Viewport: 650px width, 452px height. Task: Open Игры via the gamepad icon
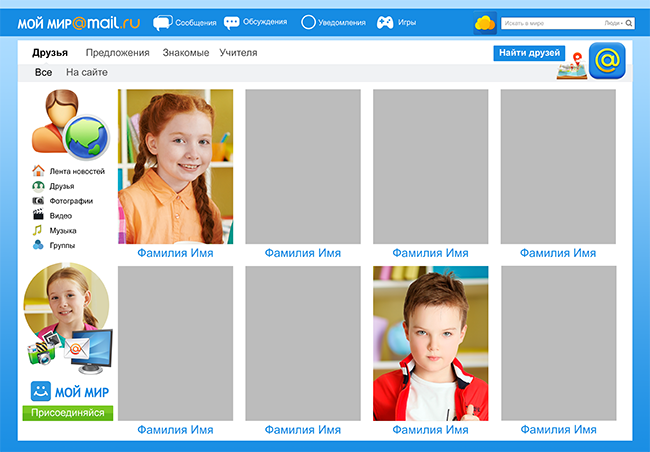pyautogui.click(x=384, y=22)
